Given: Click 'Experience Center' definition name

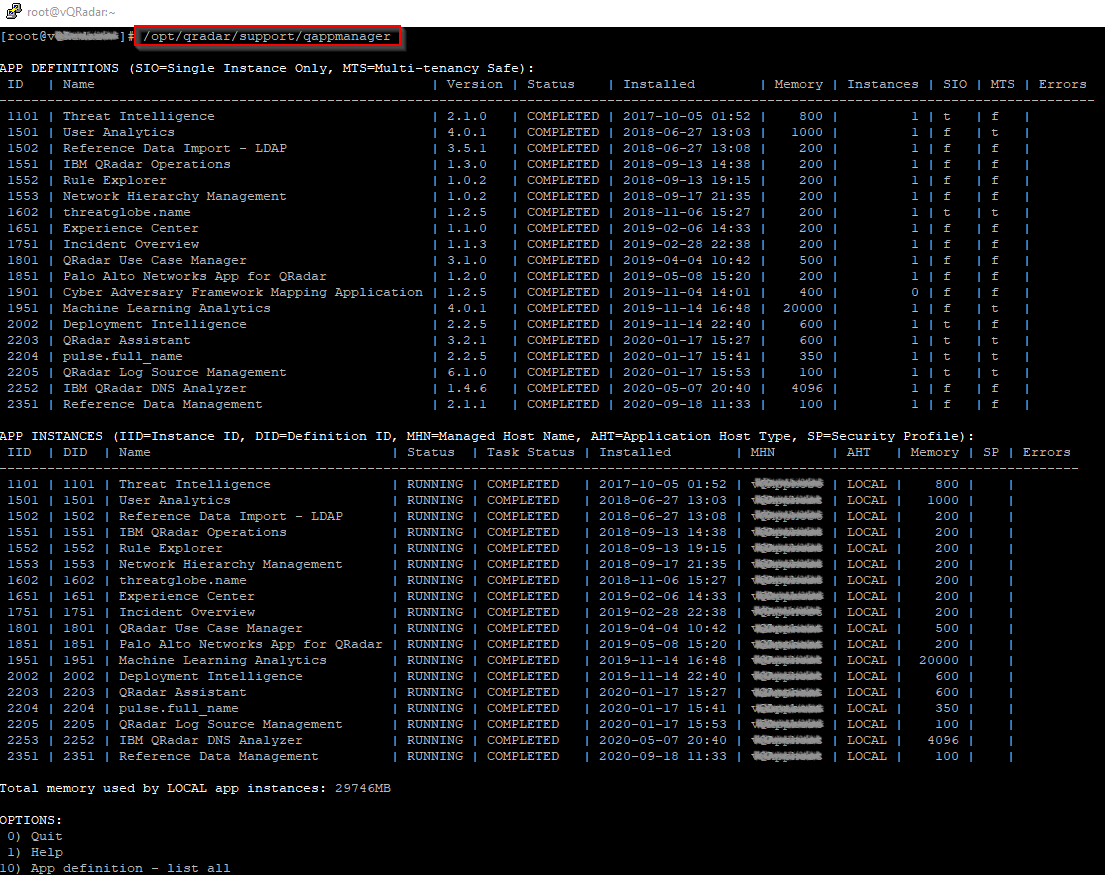Looking at the screenshot, I should (x=131, y=228).
